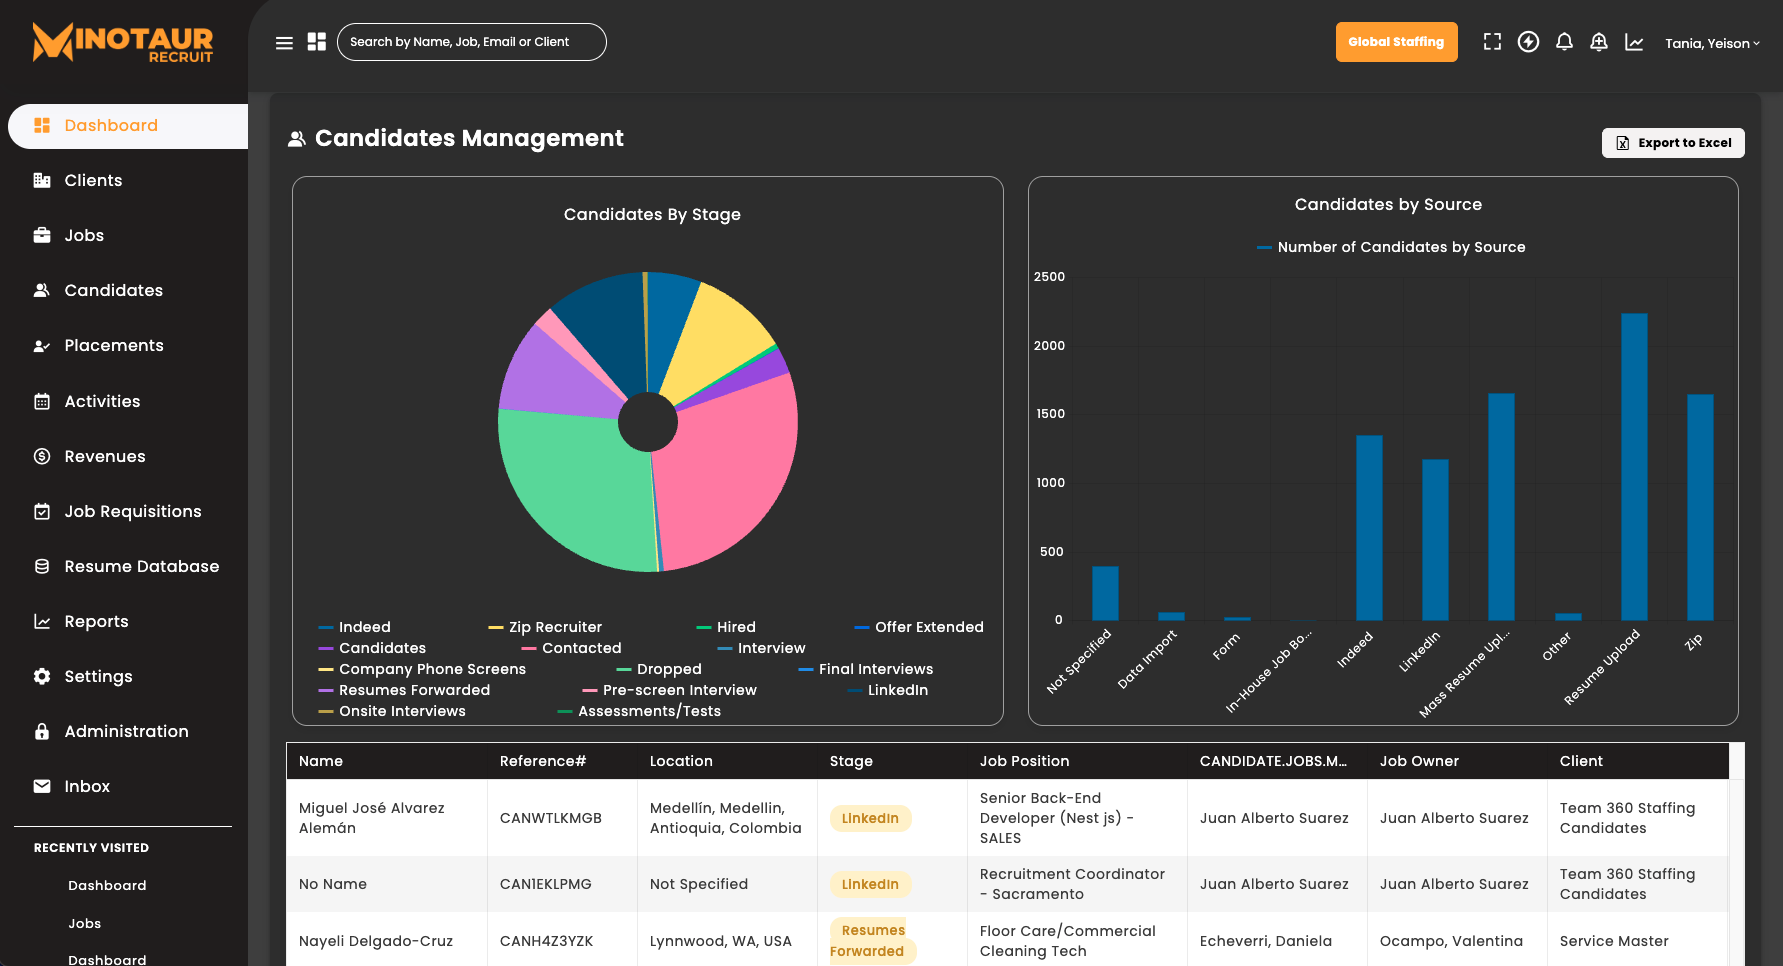Click the Placements user-check icon
Viewport: 1783px width, 966px height.
42,346
